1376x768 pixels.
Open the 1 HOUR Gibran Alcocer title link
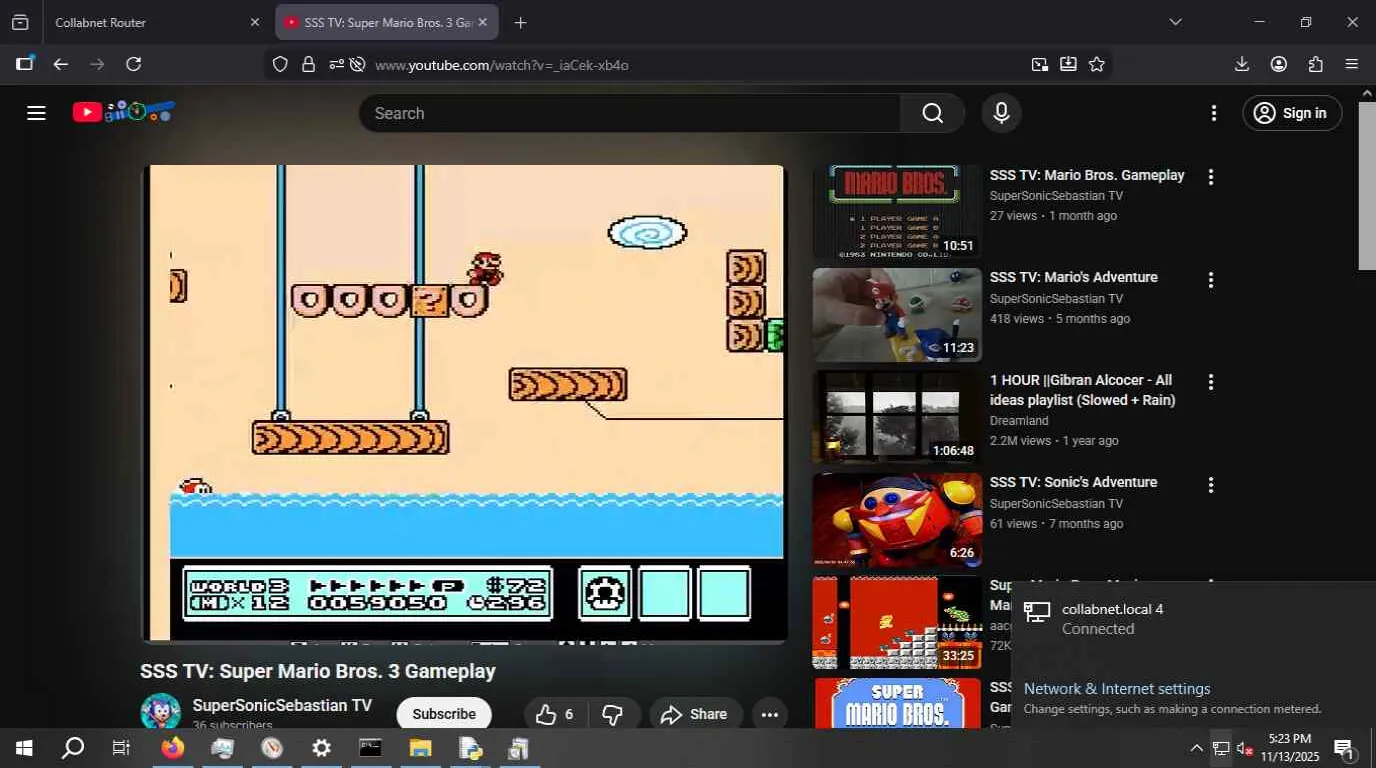point(1083,390)
